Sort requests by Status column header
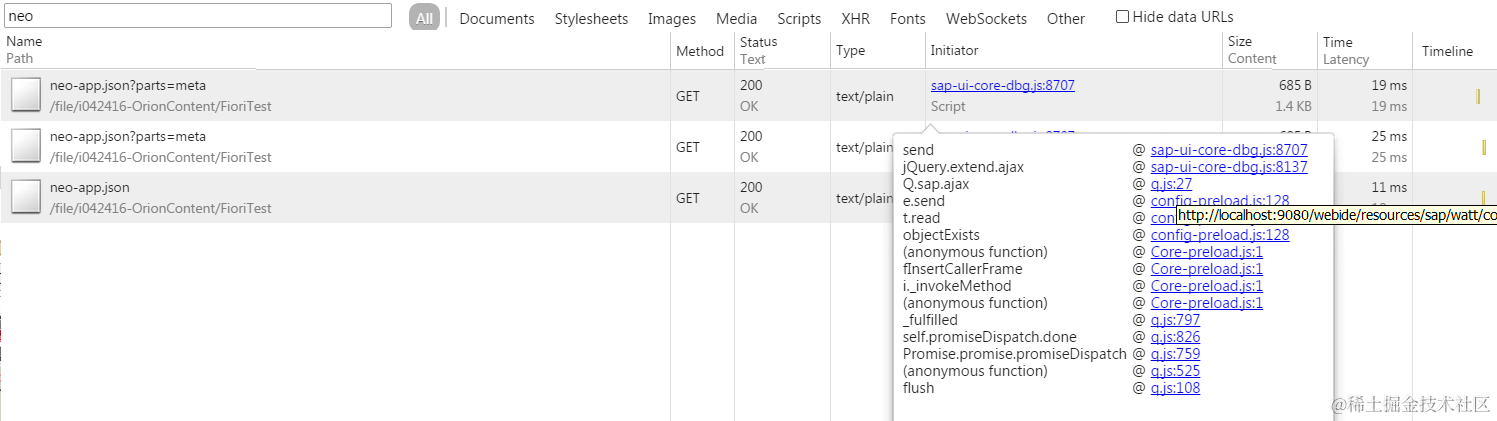The height and width of the screenshot is (421, 1497). 758,42
